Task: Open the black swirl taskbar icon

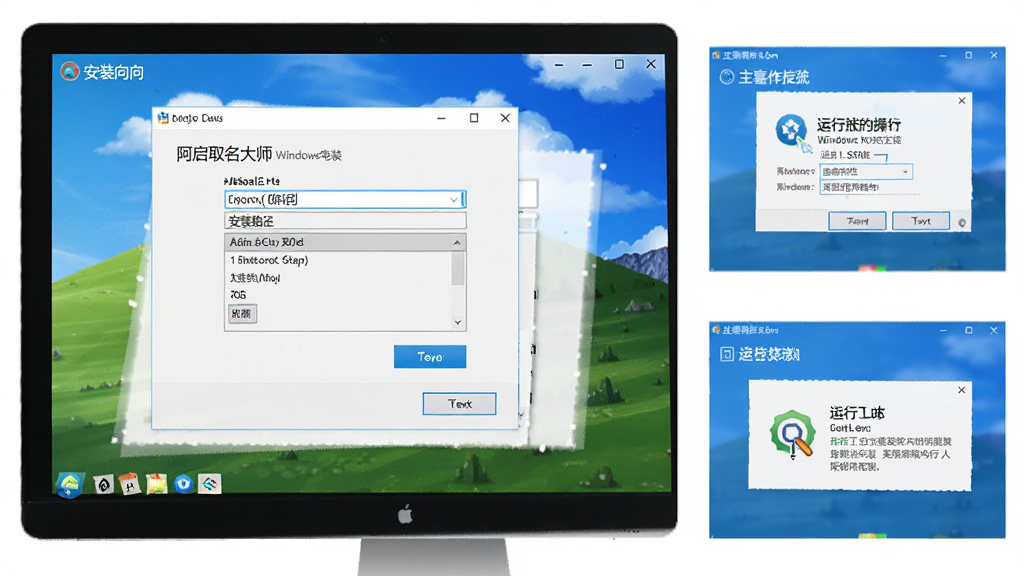Action: (103, 484)
